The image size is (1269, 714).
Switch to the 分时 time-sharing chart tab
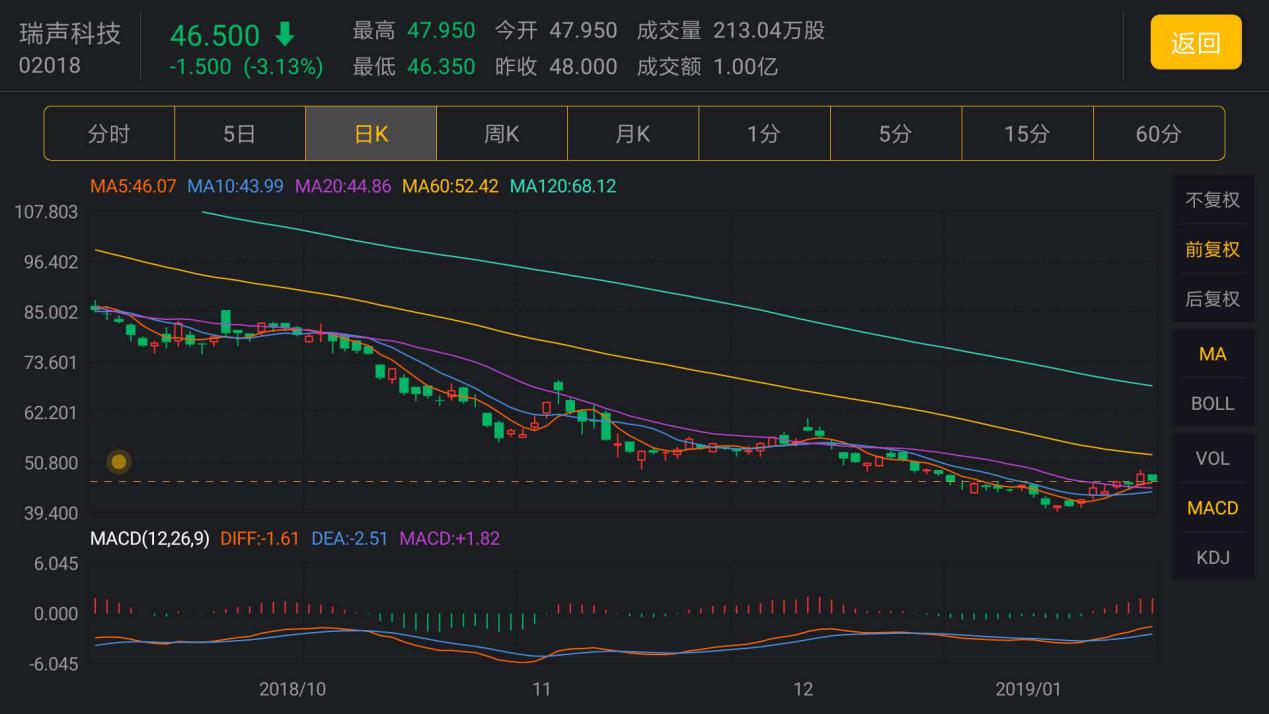pos(111,133)
